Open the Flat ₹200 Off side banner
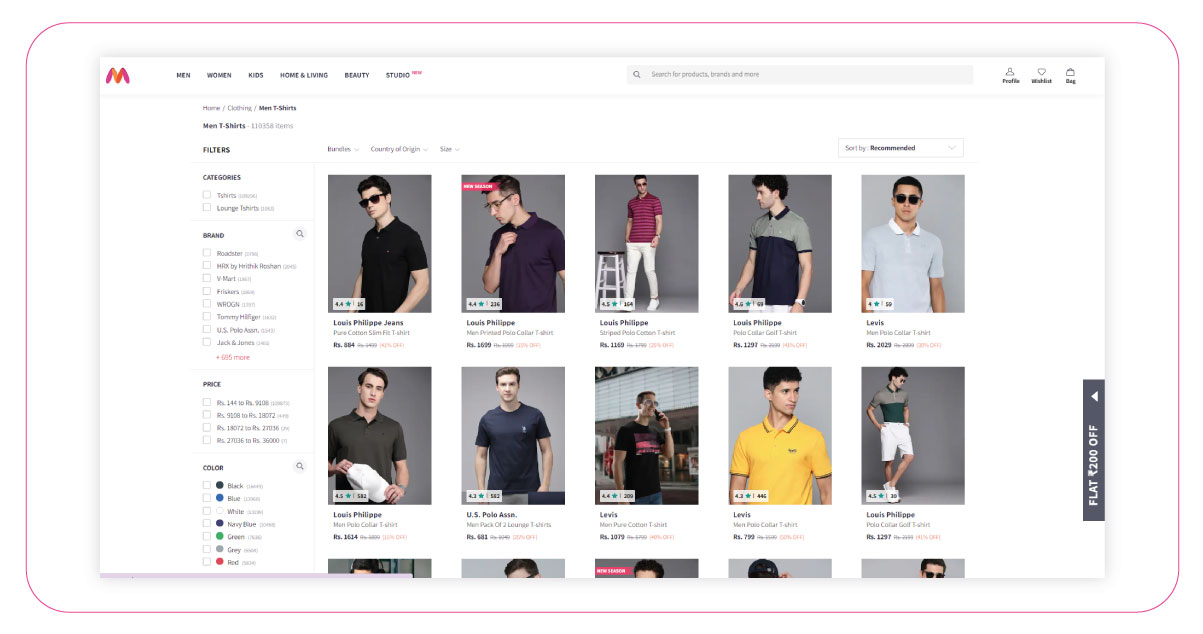 1094,450
